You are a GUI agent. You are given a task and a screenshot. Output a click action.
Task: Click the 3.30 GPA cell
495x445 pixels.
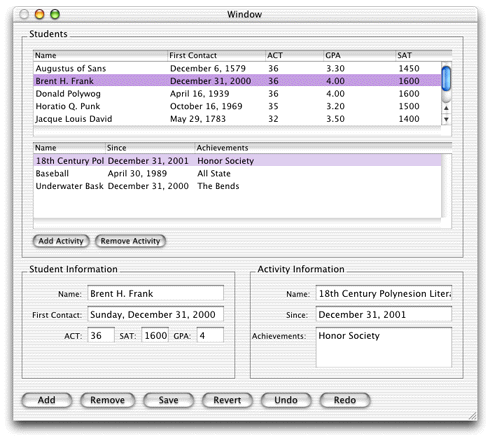[x=335, y=68]
